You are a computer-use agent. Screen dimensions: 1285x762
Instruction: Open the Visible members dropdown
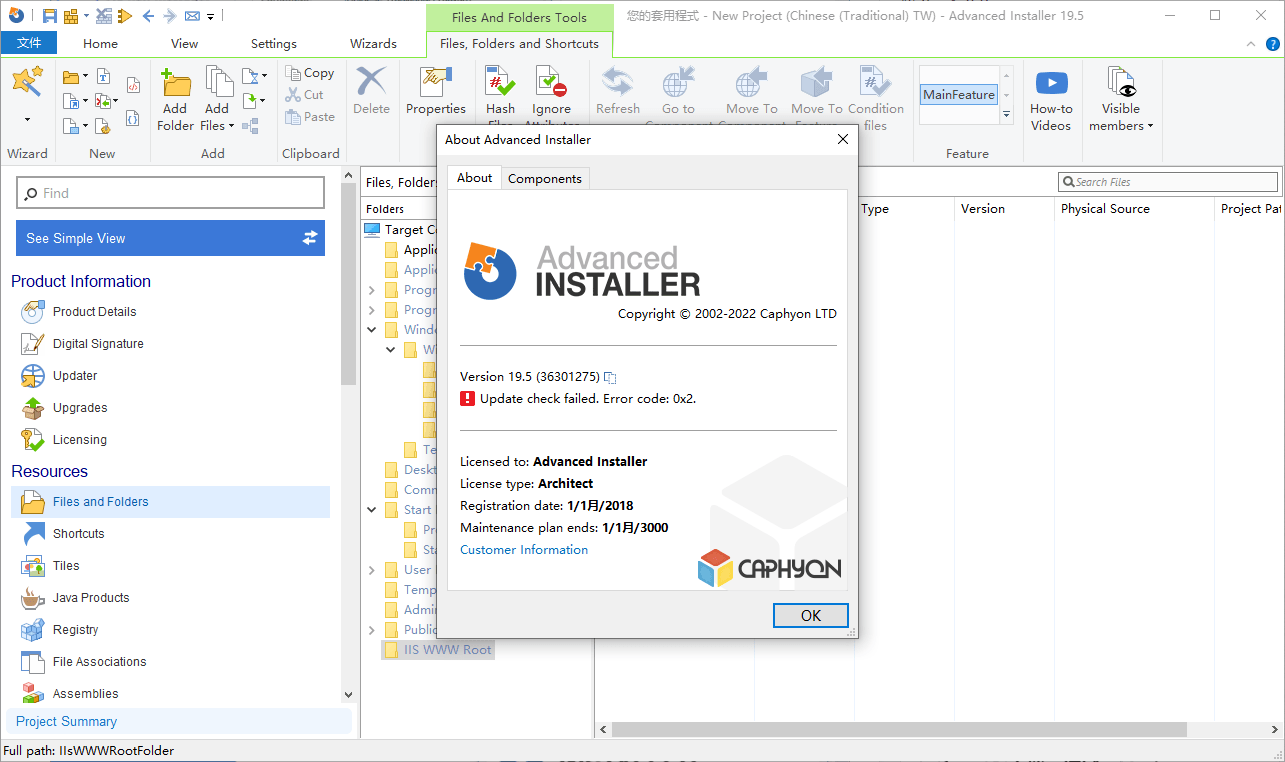(1120, 126)
